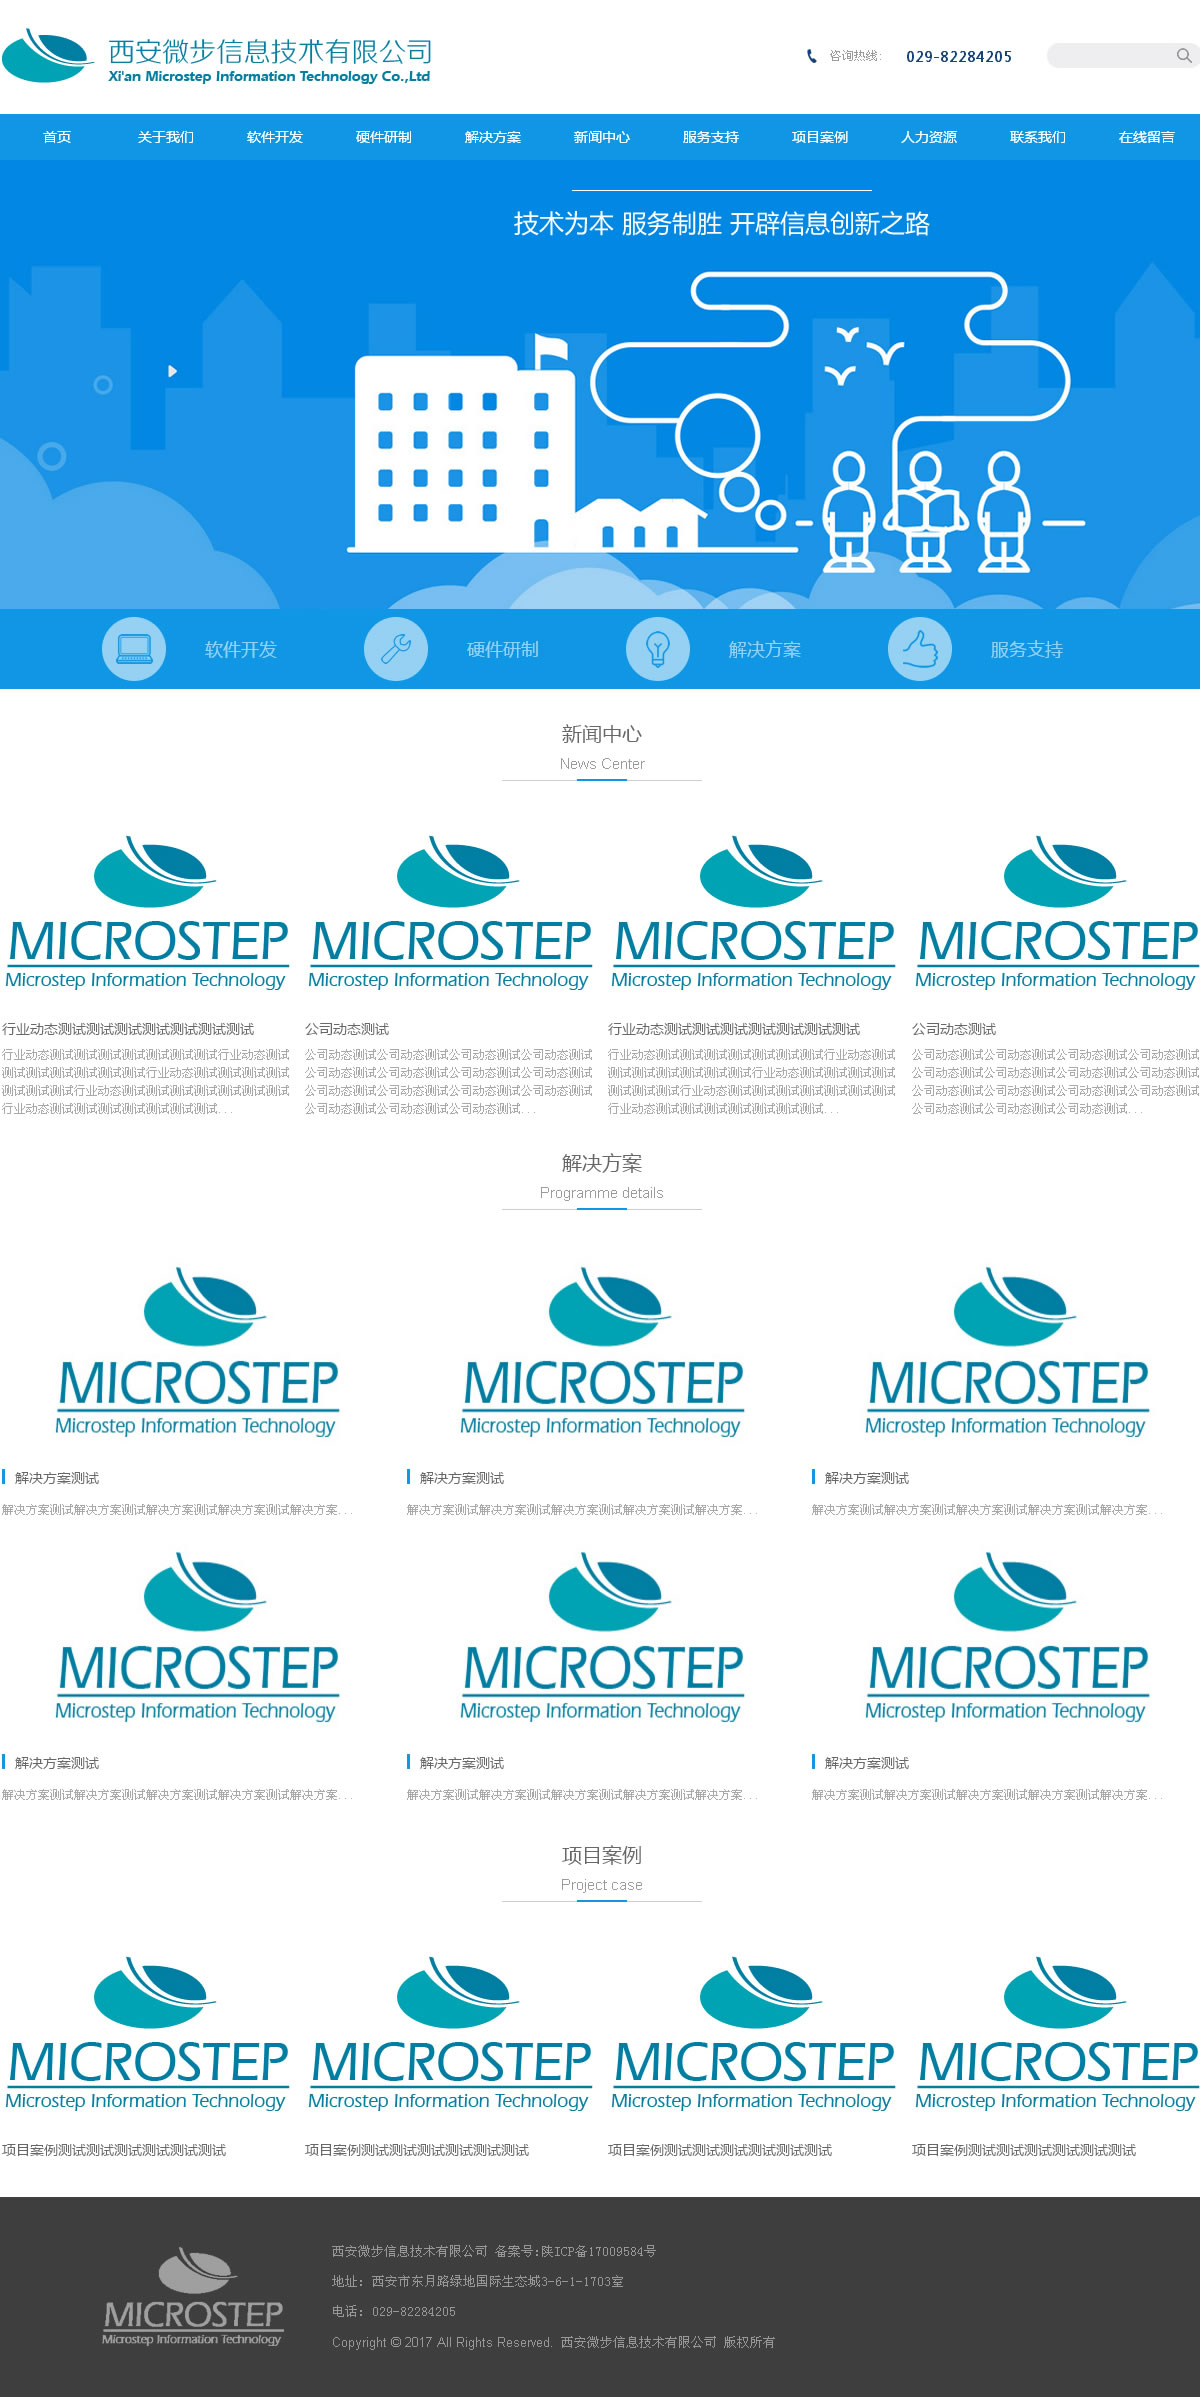Click the laptop icon for 软件开发
This screenshot has width=1200, height=2397.
tap(134, 649)
